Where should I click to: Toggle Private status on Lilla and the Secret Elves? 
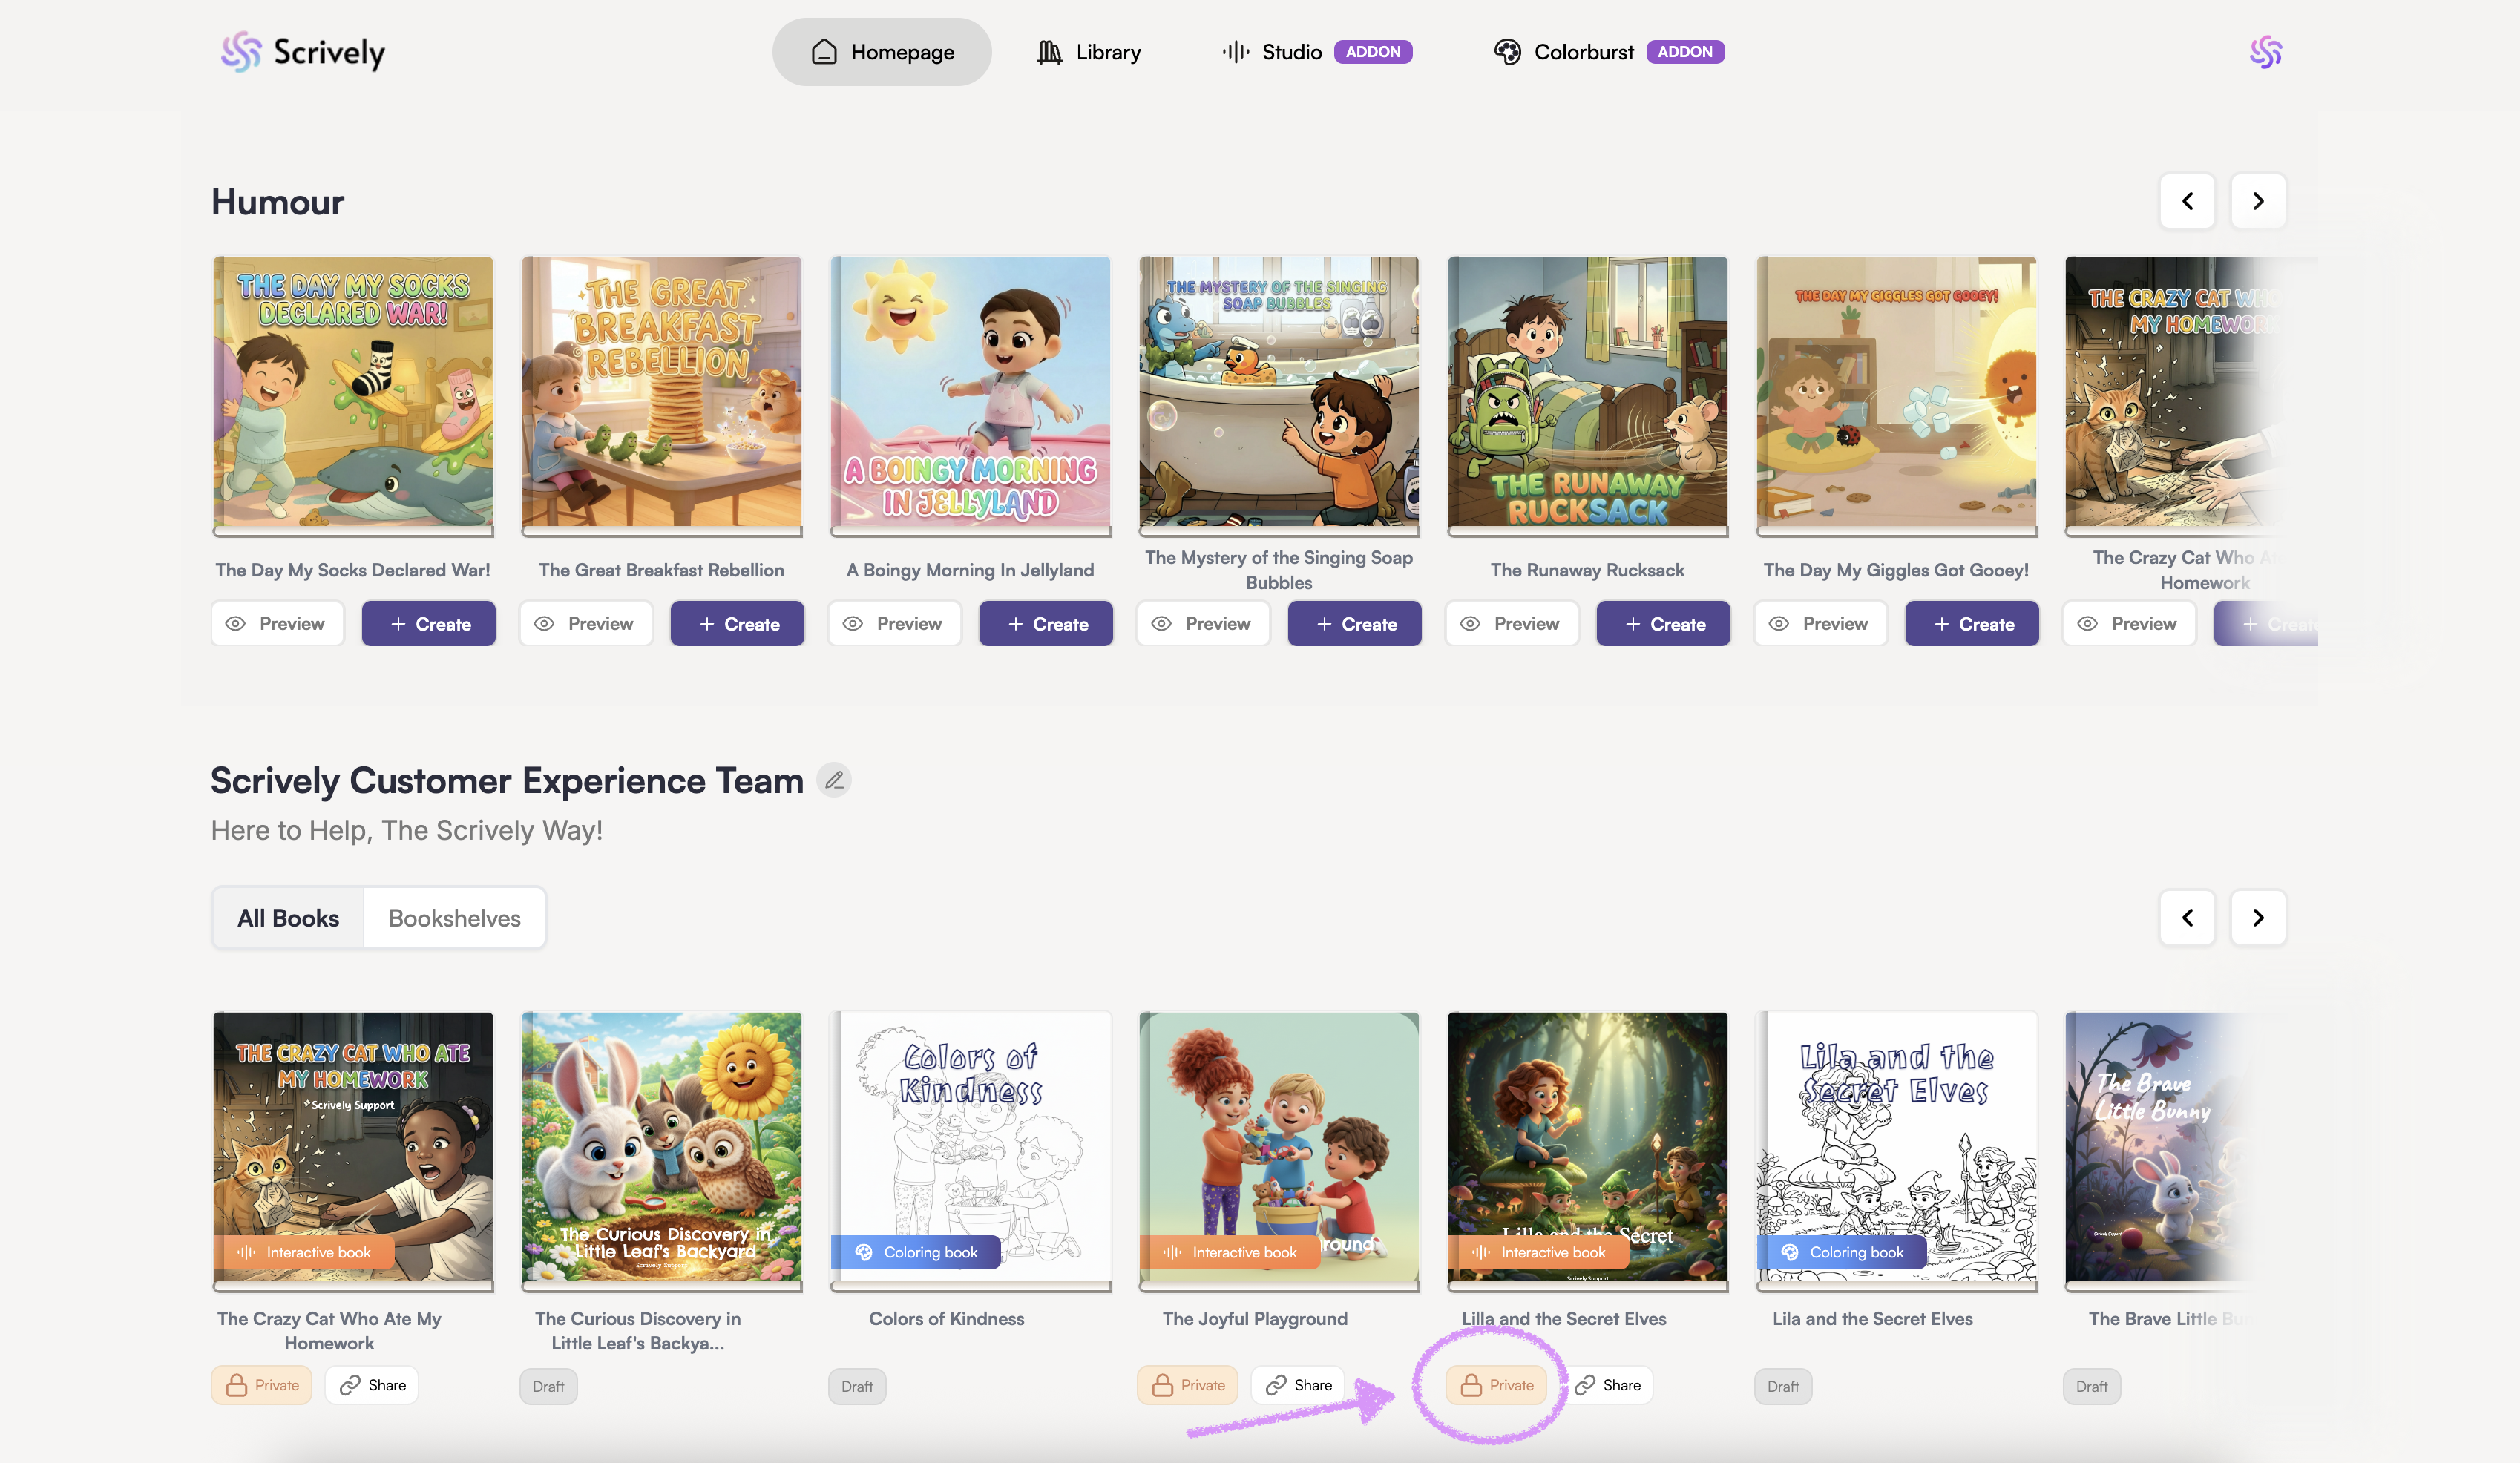click(1496, 1385)
